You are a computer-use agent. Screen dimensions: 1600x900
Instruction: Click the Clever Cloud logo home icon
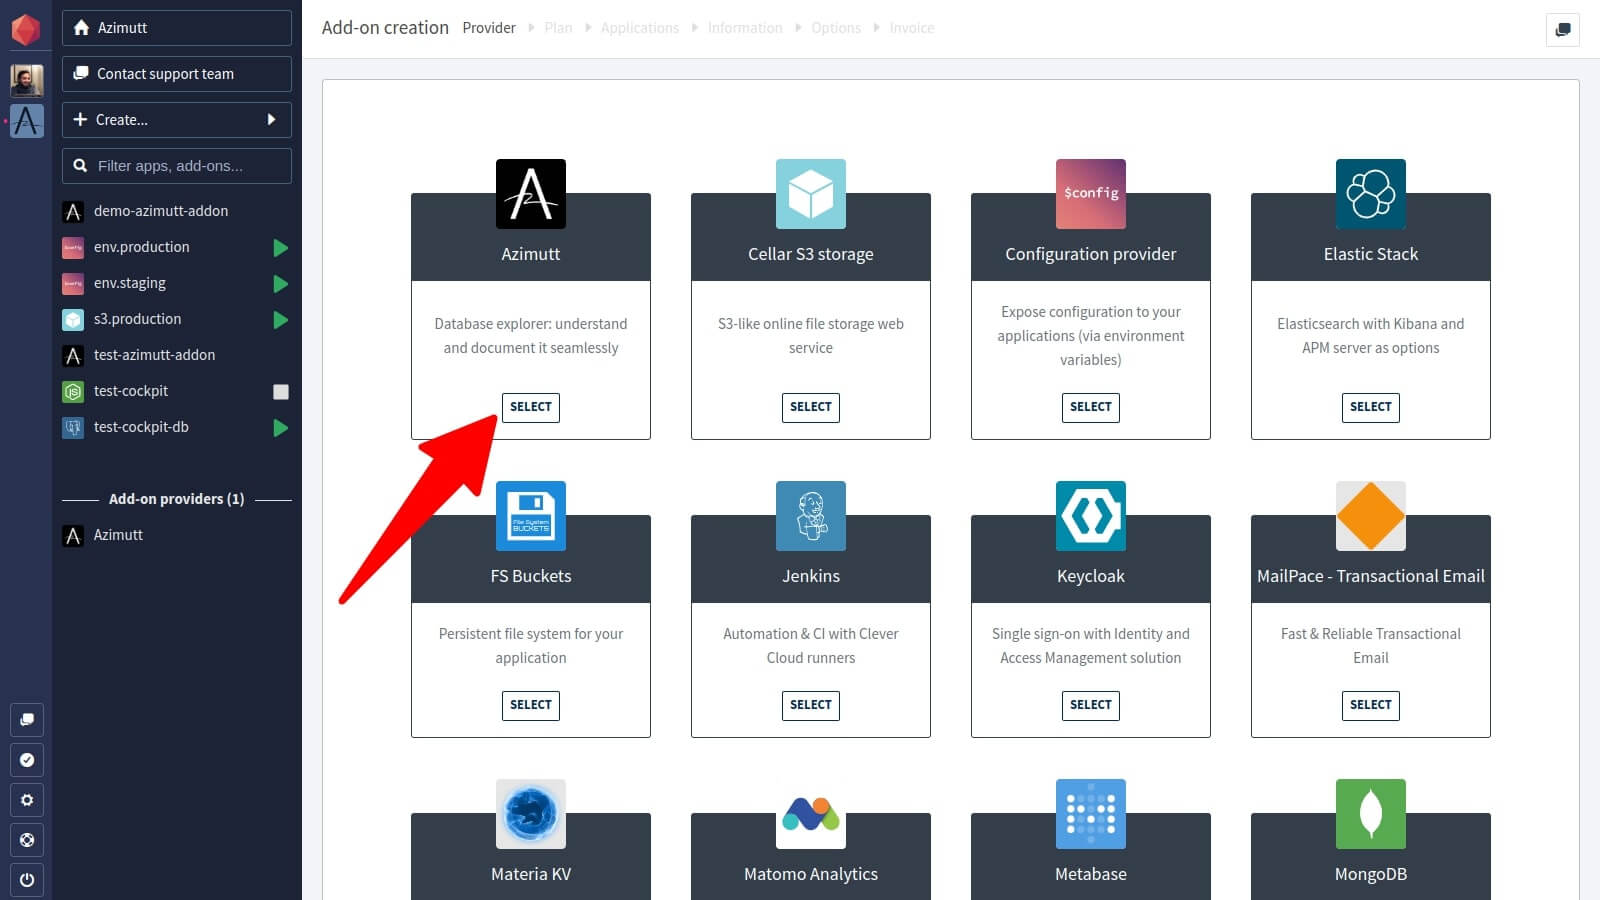click(26, 27)
